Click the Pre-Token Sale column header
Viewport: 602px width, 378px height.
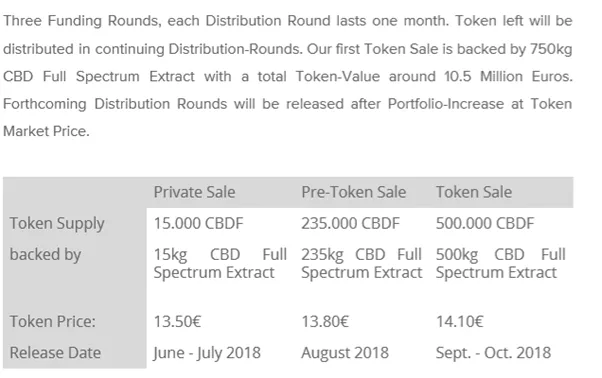click(x=354, y=192)
